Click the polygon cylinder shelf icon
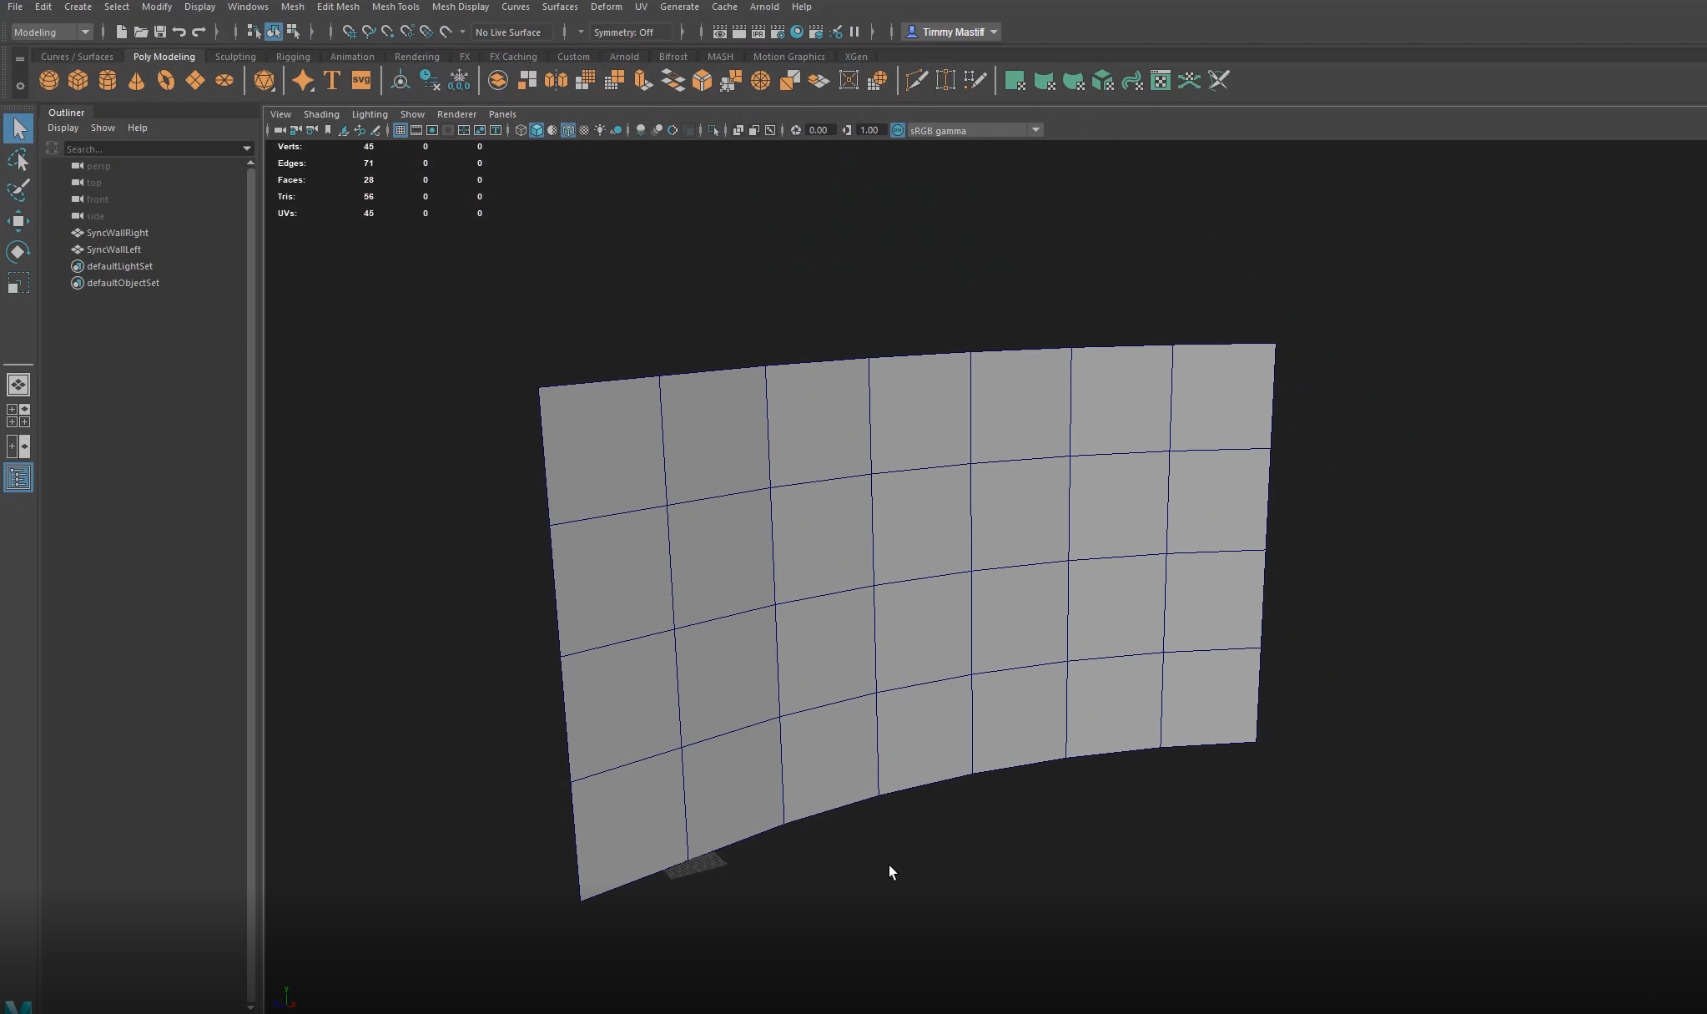1707x1014 pixels. tap(107, 81)
